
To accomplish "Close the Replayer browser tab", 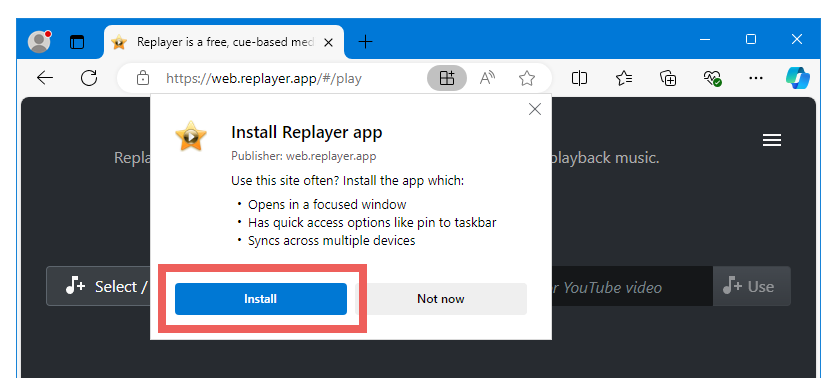I will click(x=329, y=42).
